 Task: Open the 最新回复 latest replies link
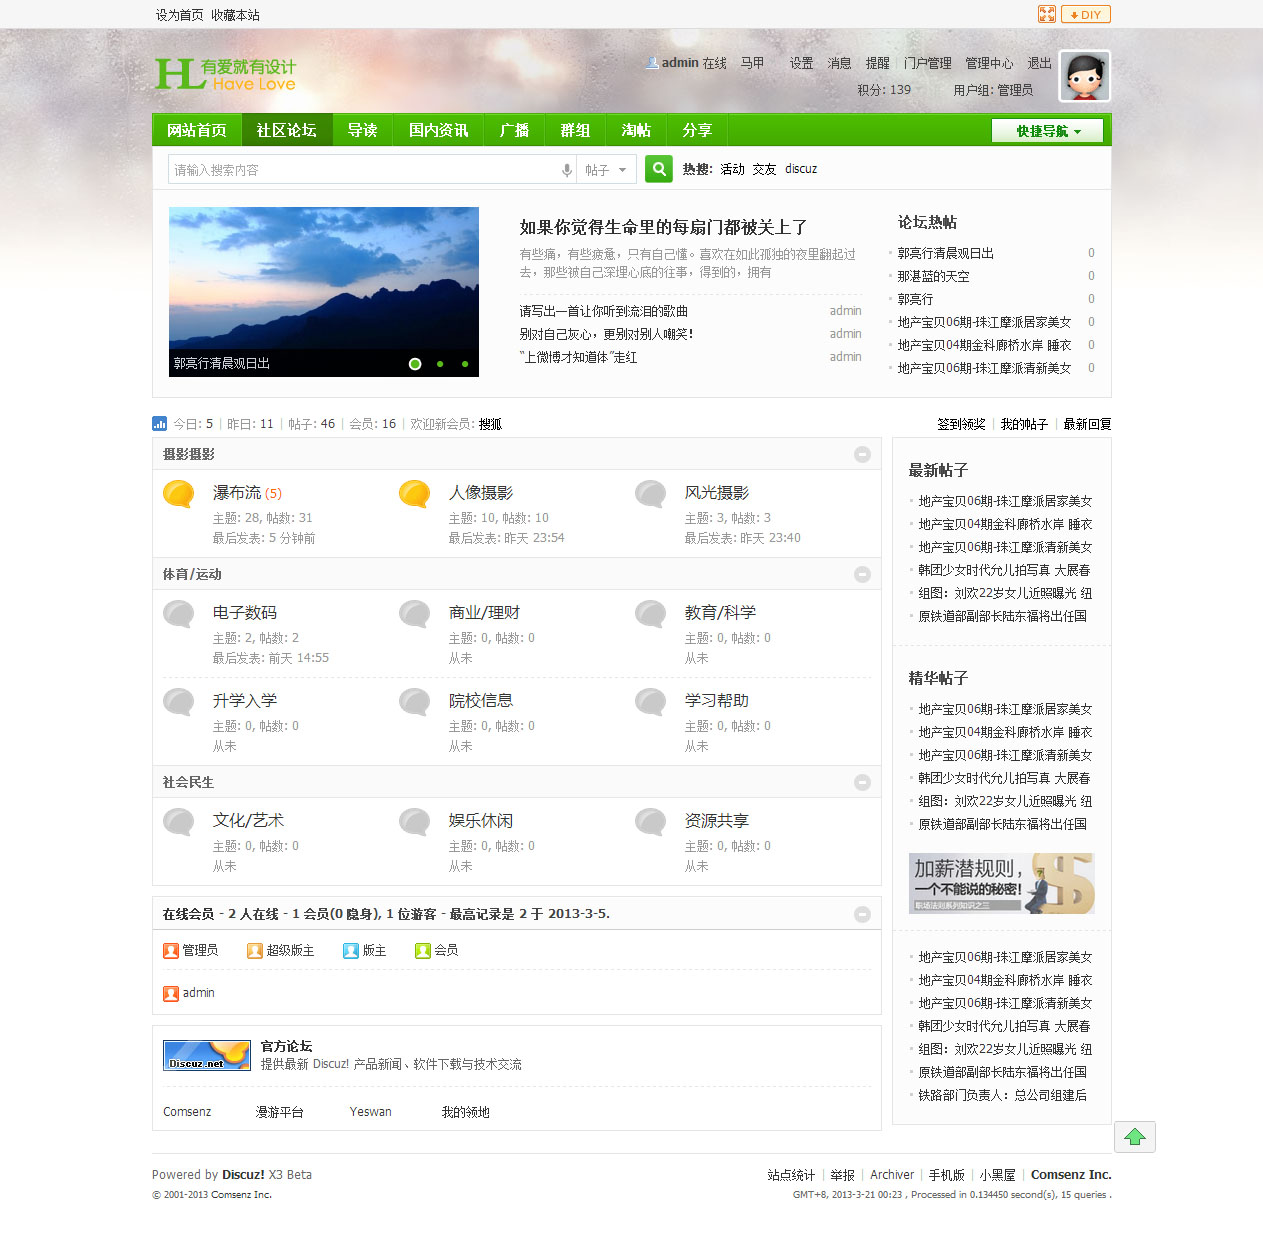(1087, 424)
